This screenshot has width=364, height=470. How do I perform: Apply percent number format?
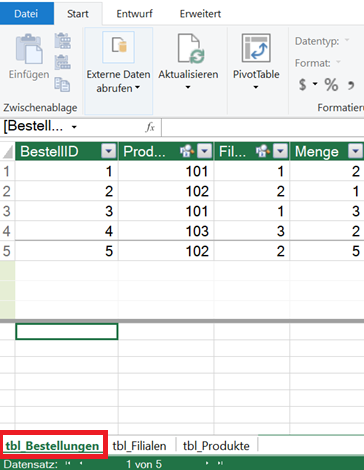point(331,85)
